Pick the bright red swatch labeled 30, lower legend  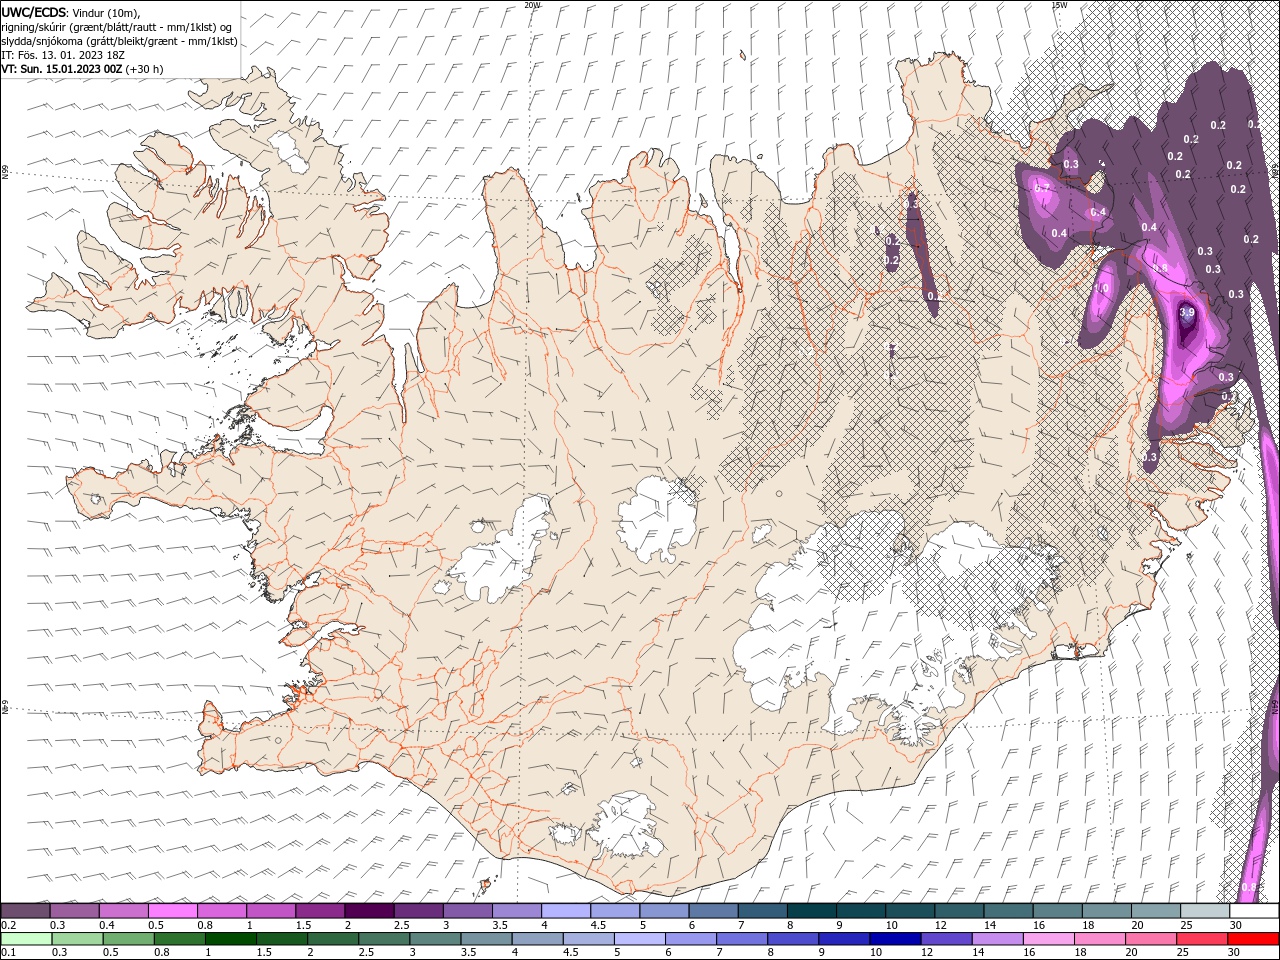1253,938
